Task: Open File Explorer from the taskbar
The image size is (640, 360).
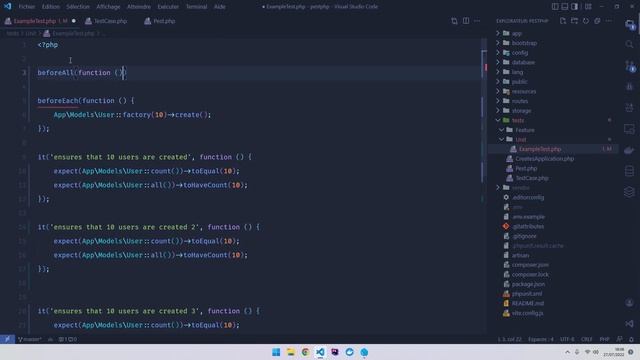Action: (291, 352)
